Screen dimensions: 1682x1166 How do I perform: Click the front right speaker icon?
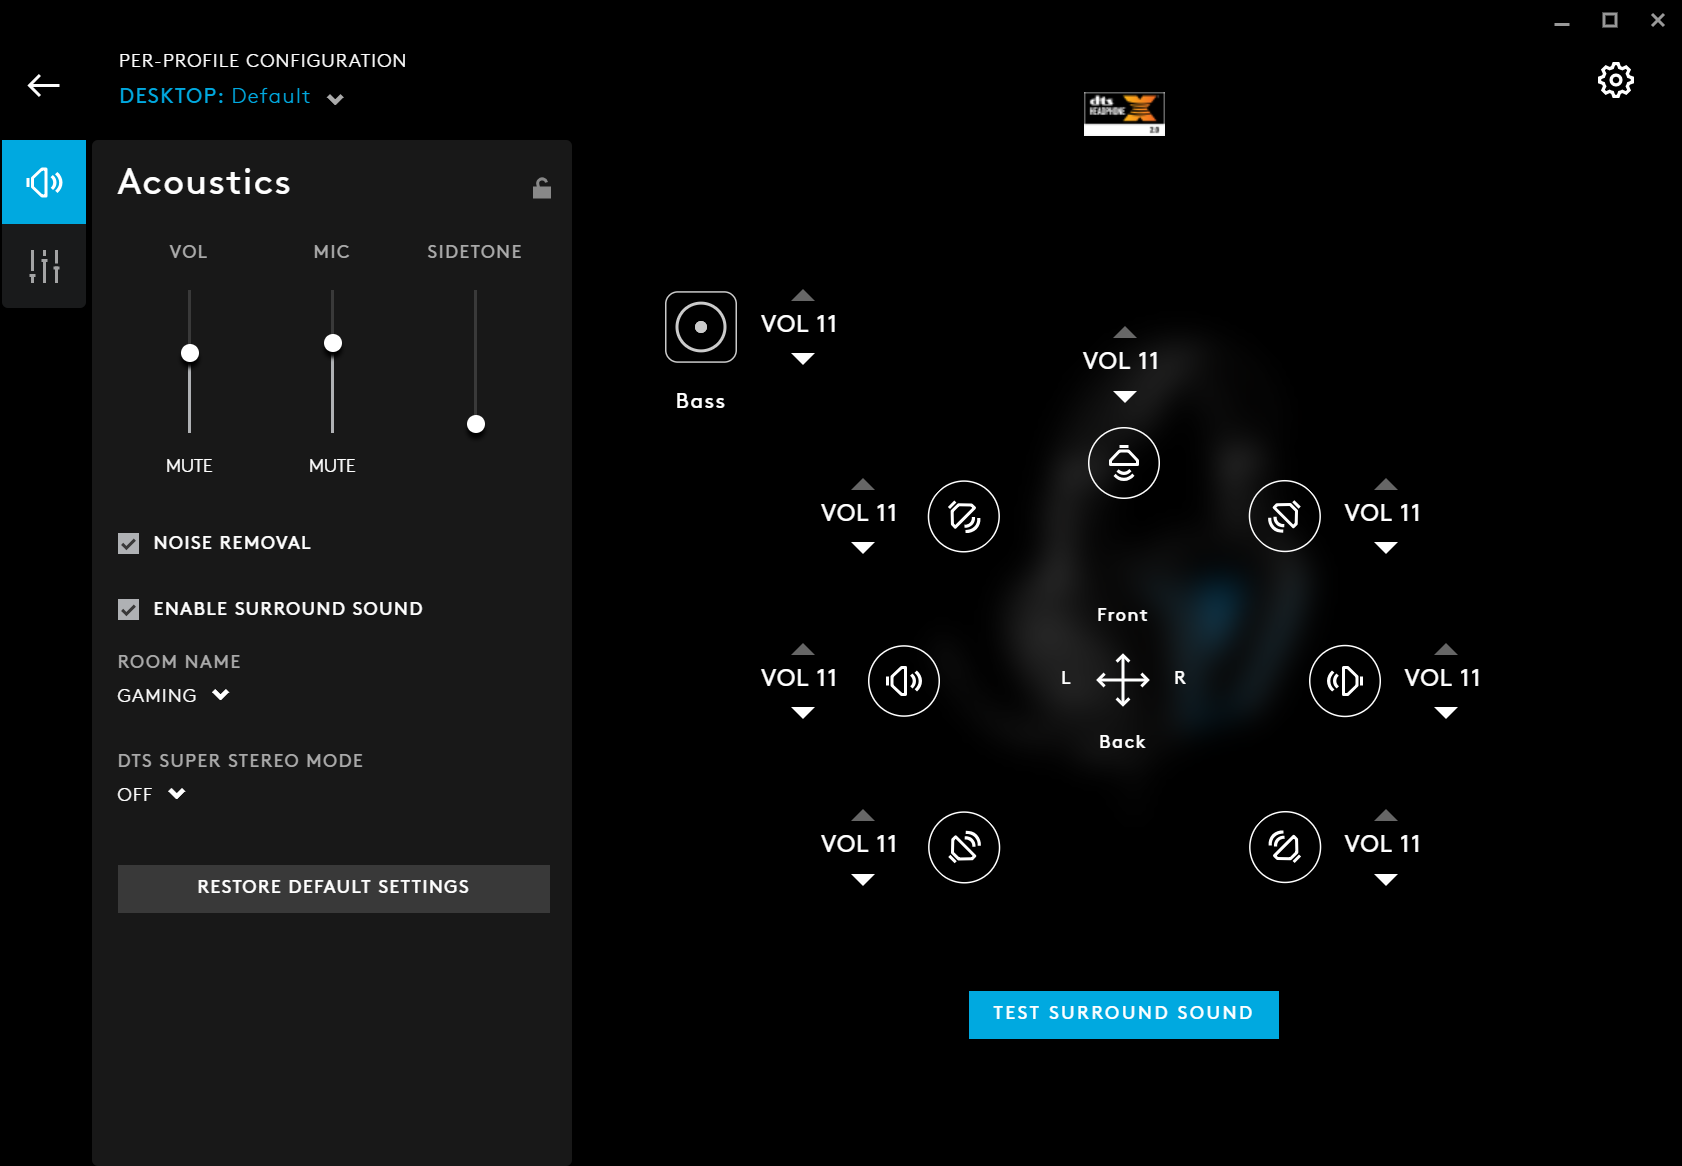tap(1284, 516)
